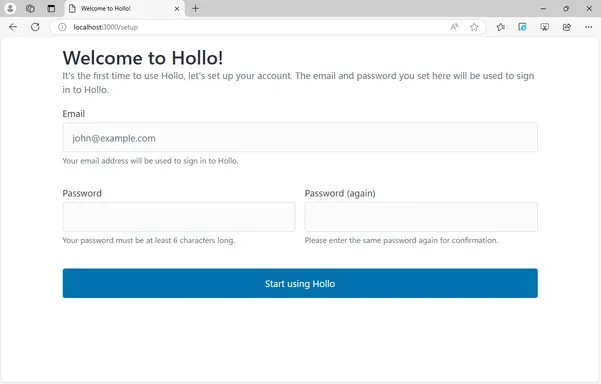Focus the Password (again) field

pyautogui.click(x=421, y=217)
